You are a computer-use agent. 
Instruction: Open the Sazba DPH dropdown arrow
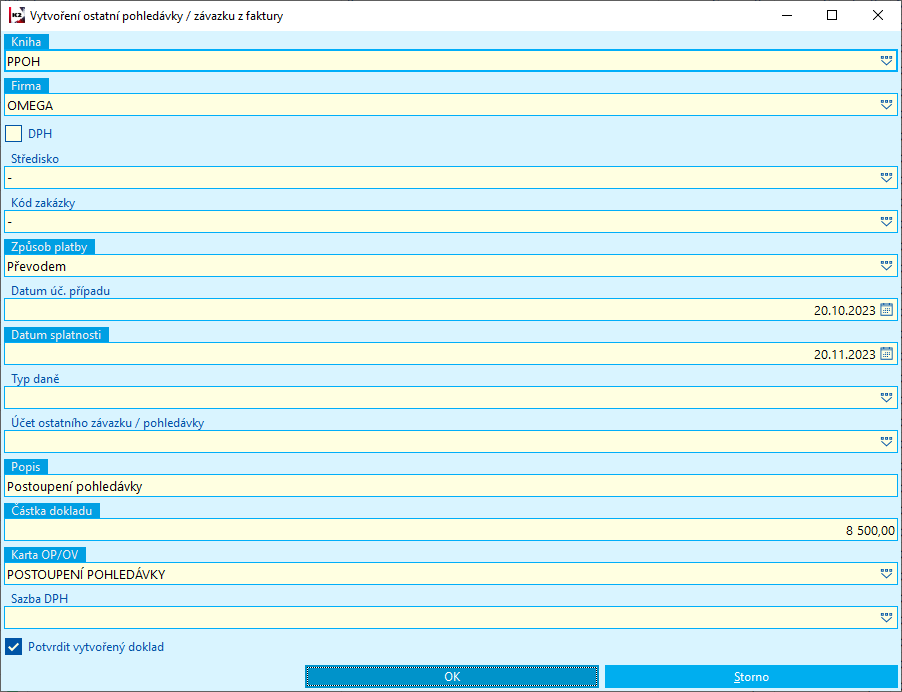(x=886, y=617)
